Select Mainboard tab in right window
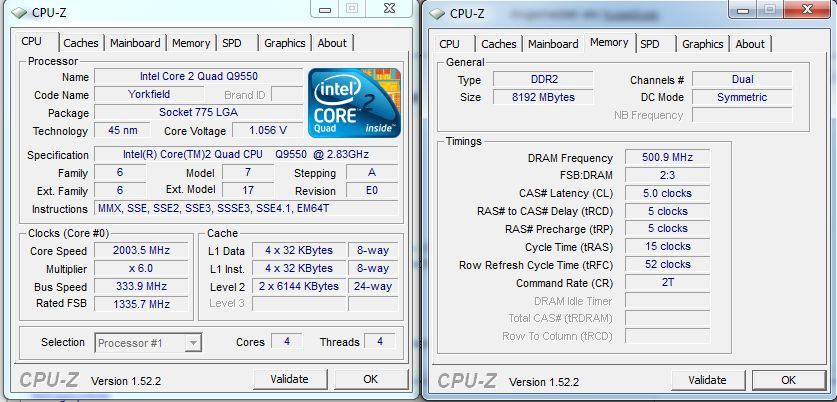Screen dimensions: 837x402 pyautogui.click(x=553, y=44)
